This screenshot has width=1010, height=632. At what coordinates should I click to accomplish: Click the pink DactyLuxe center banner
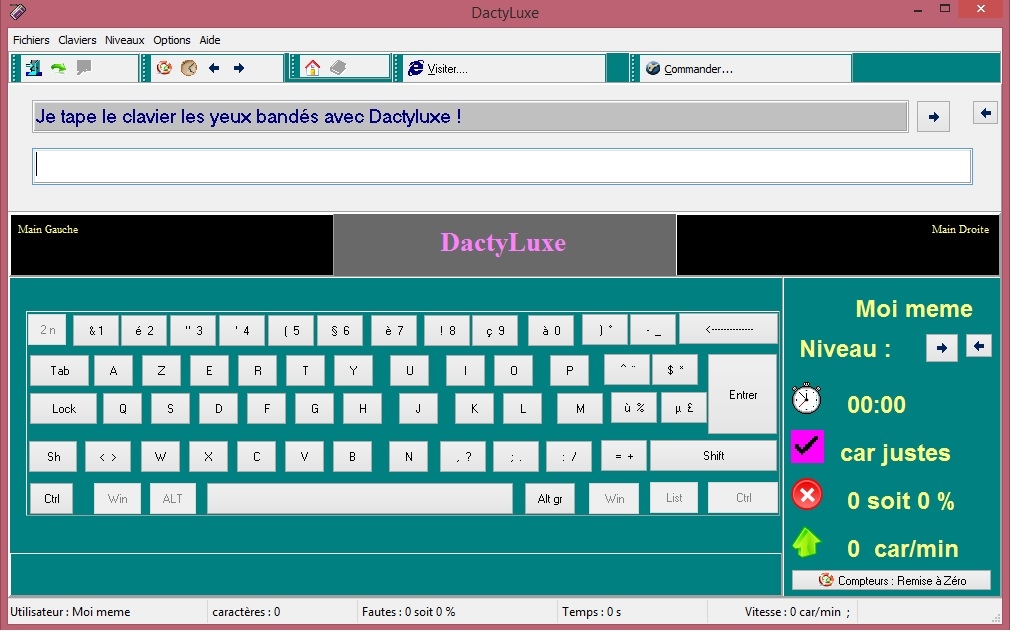(503, 243)
